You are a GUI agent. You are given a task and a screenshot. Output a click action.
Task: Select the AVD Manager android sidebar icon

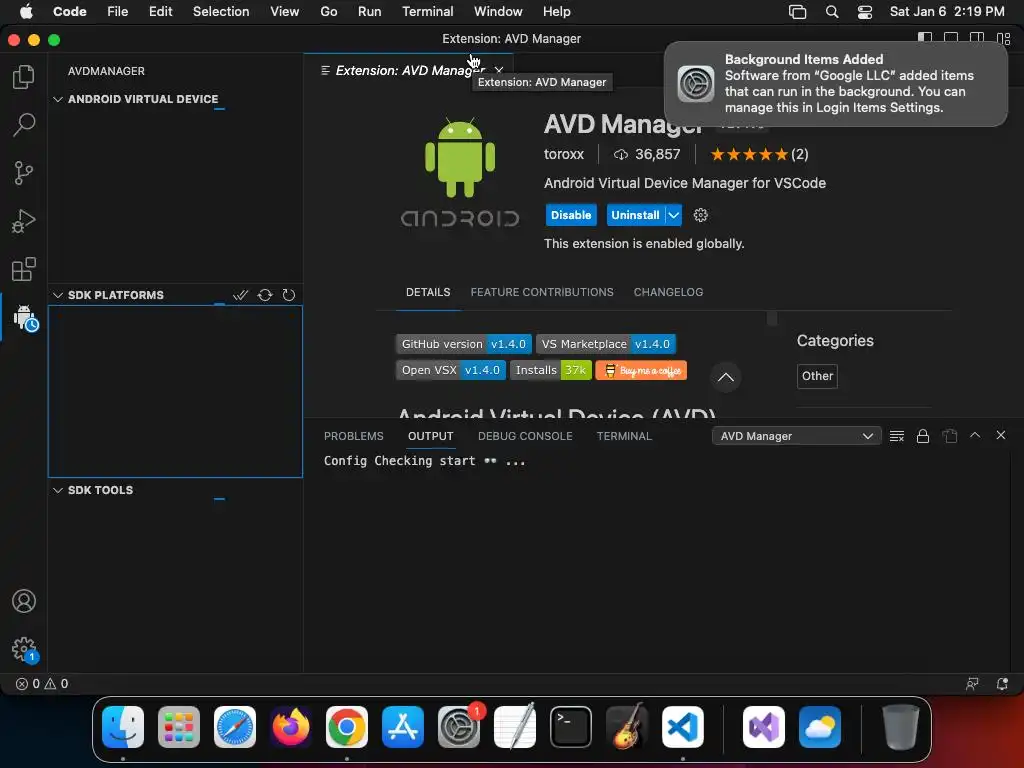click(x=25, y=317)
